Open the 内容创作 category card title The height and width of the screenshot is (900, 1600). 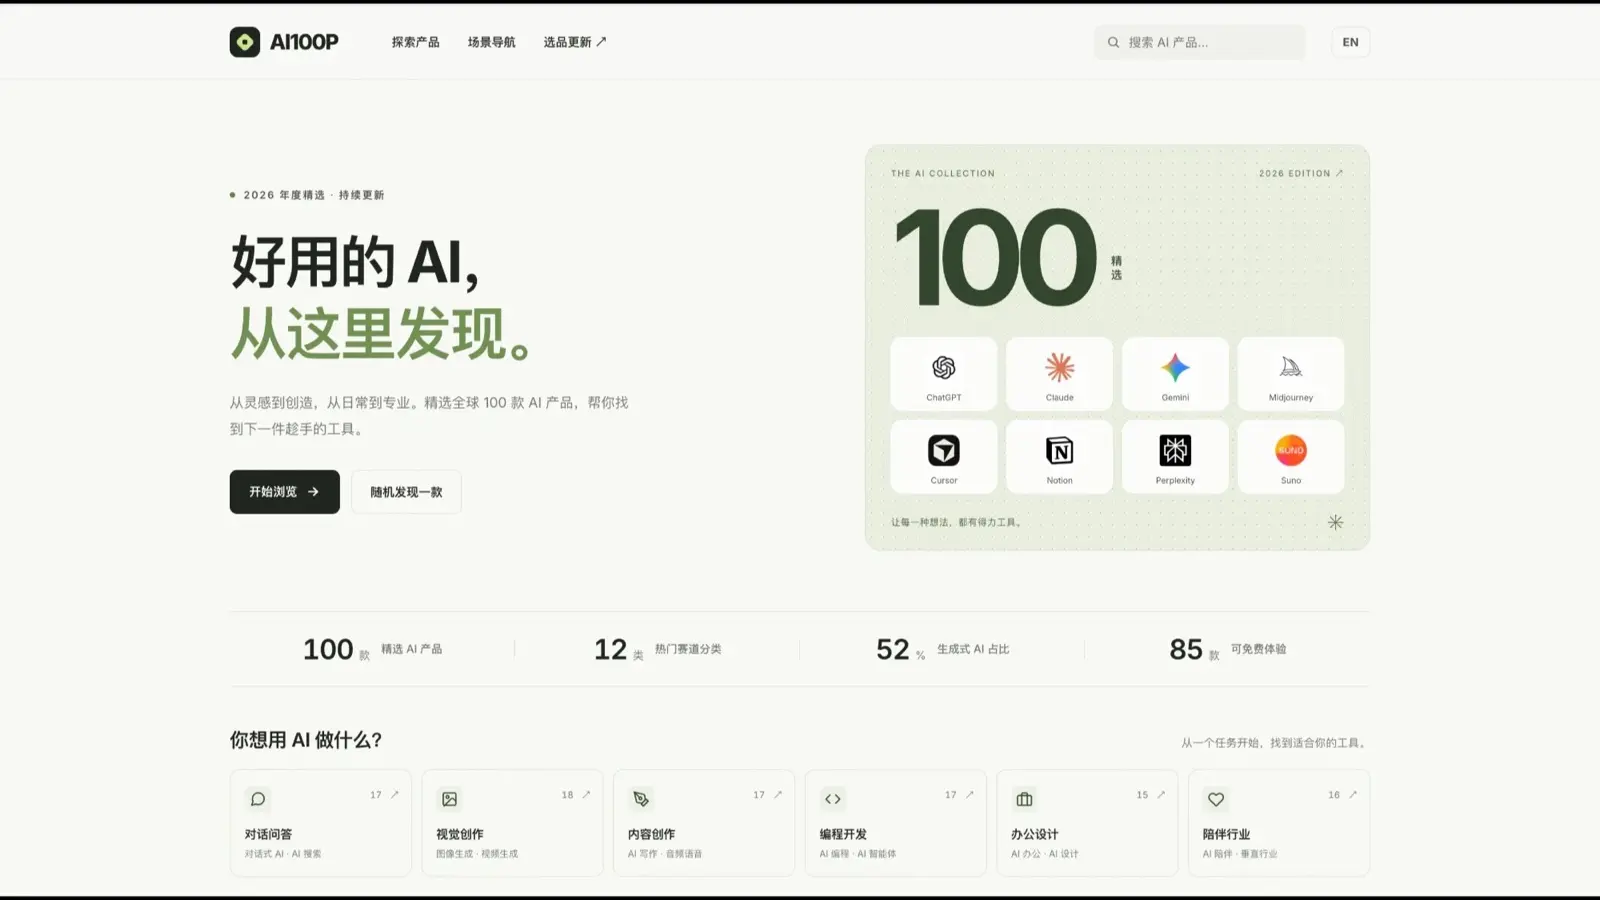[651, 834]
